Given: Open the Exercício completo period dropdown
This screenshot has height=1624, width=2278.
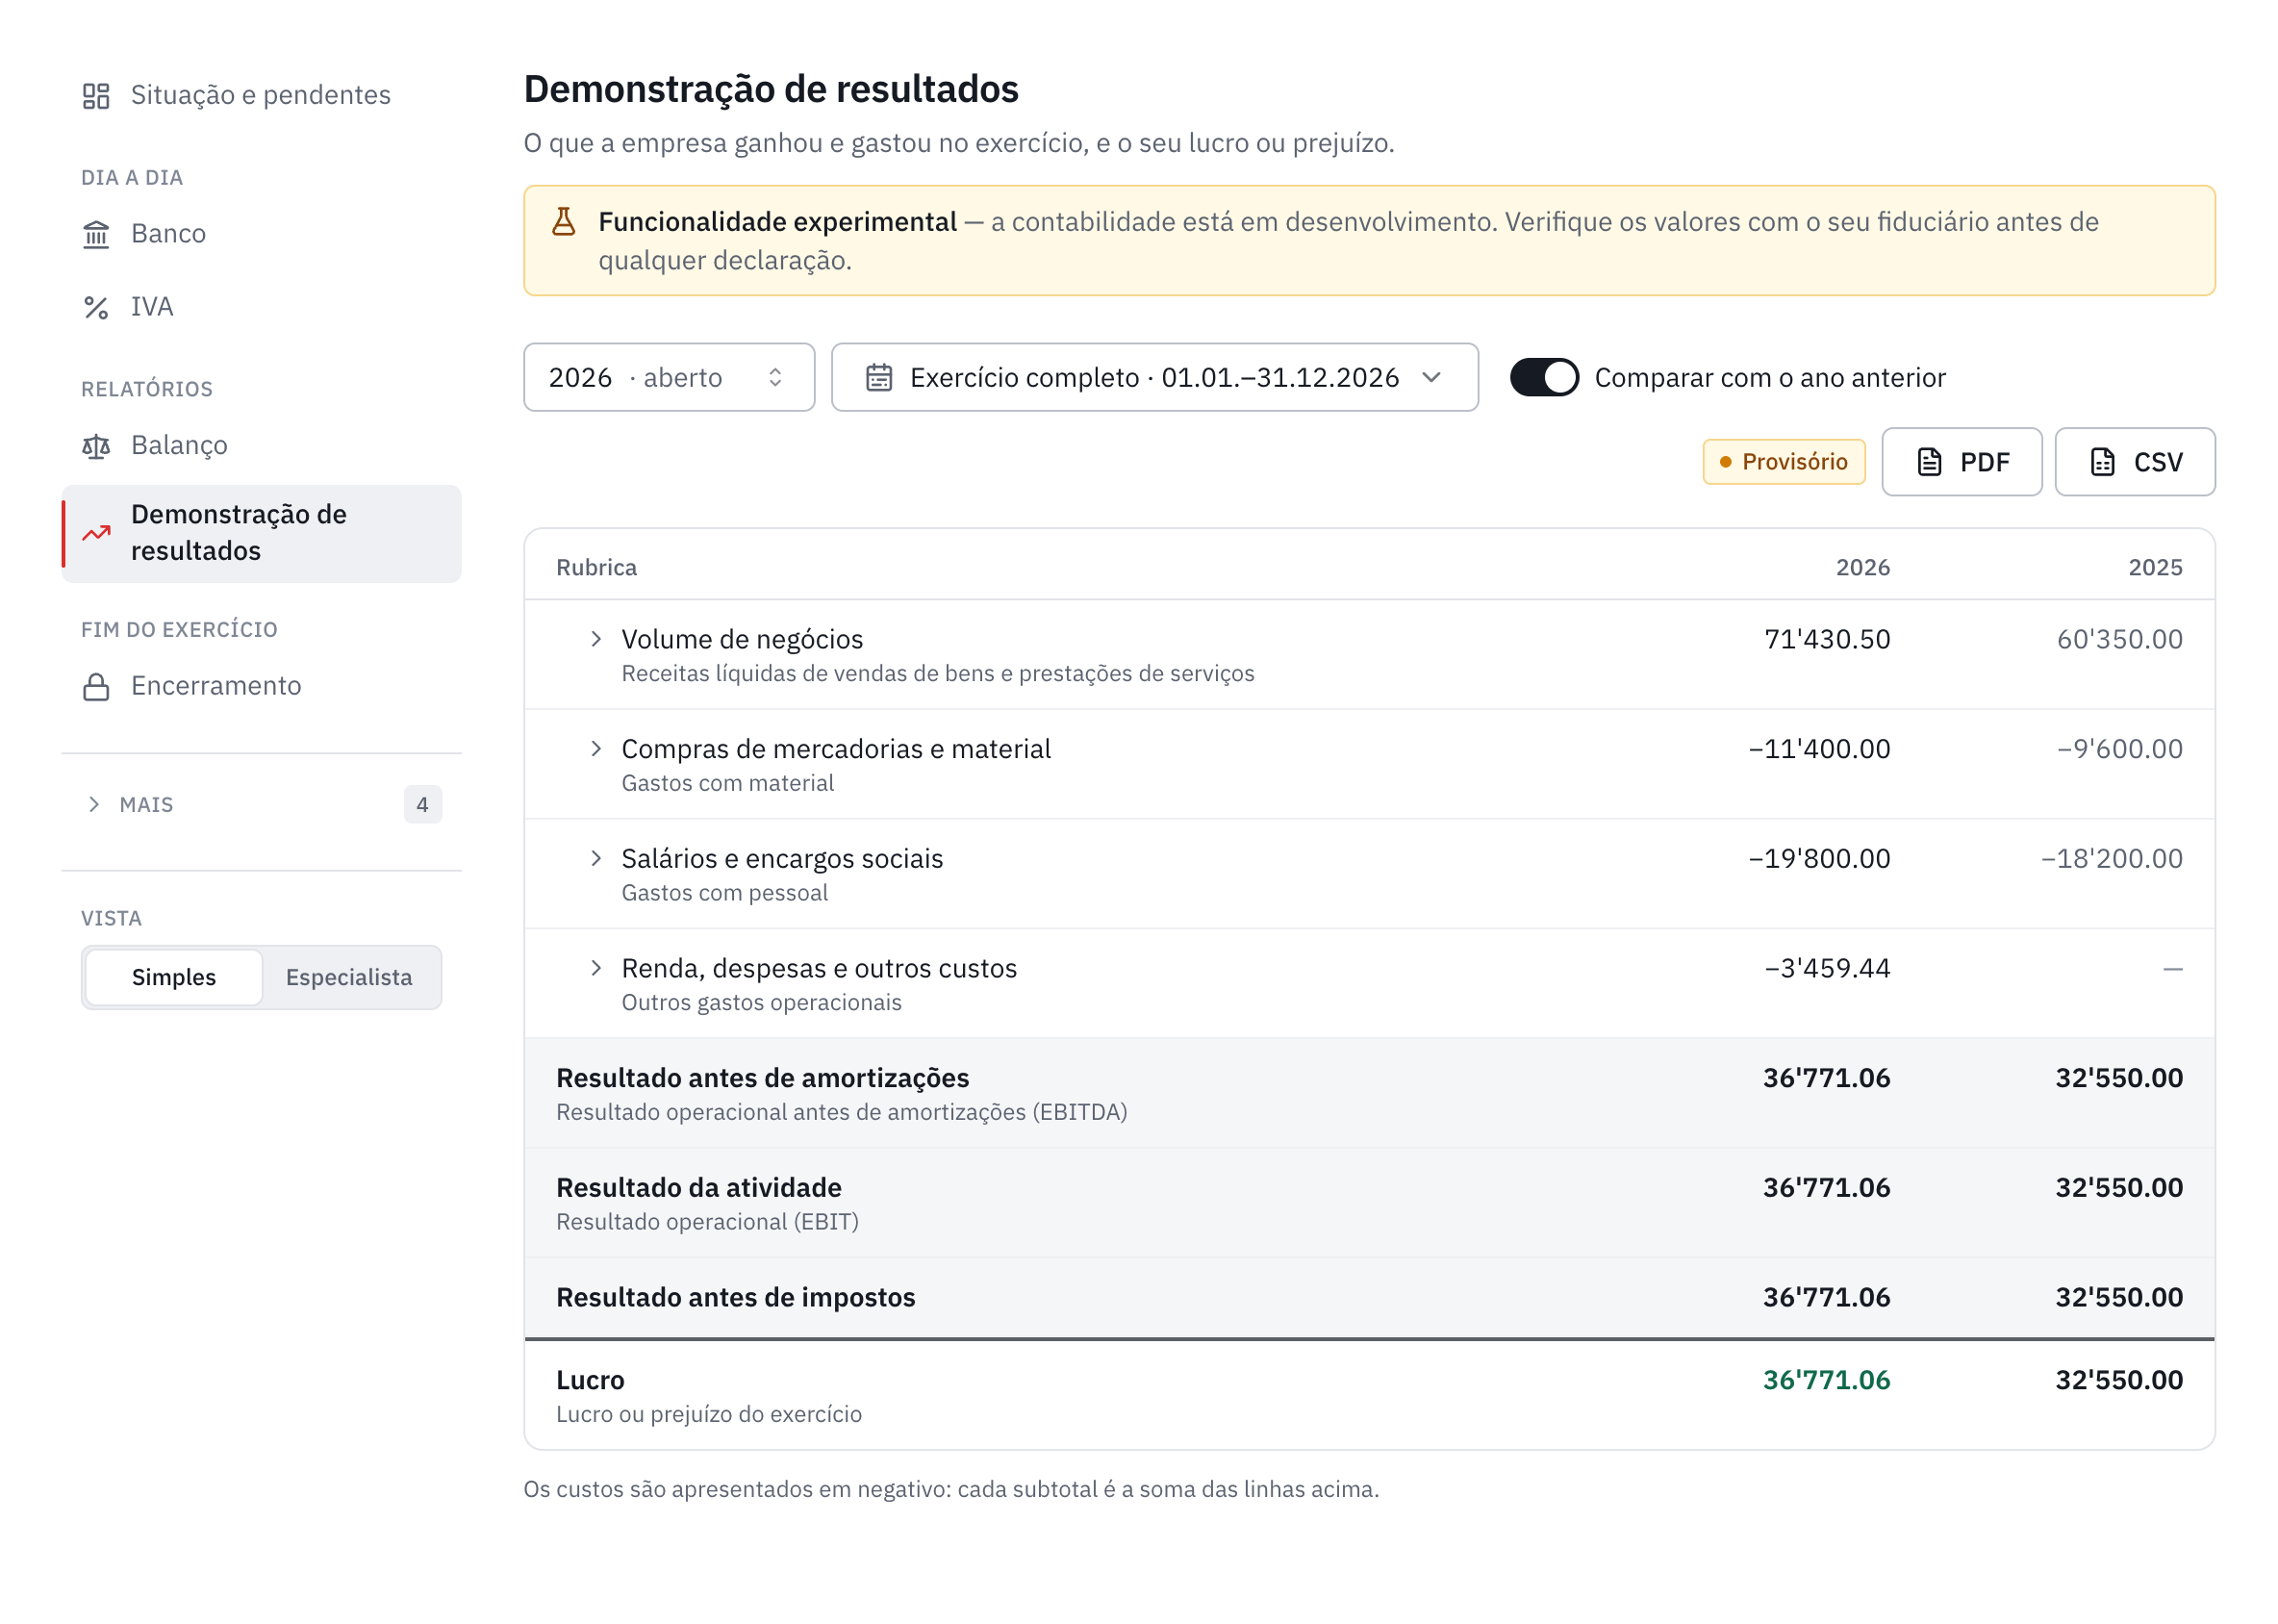Looking at the screenshot, I should [1155, 378].
